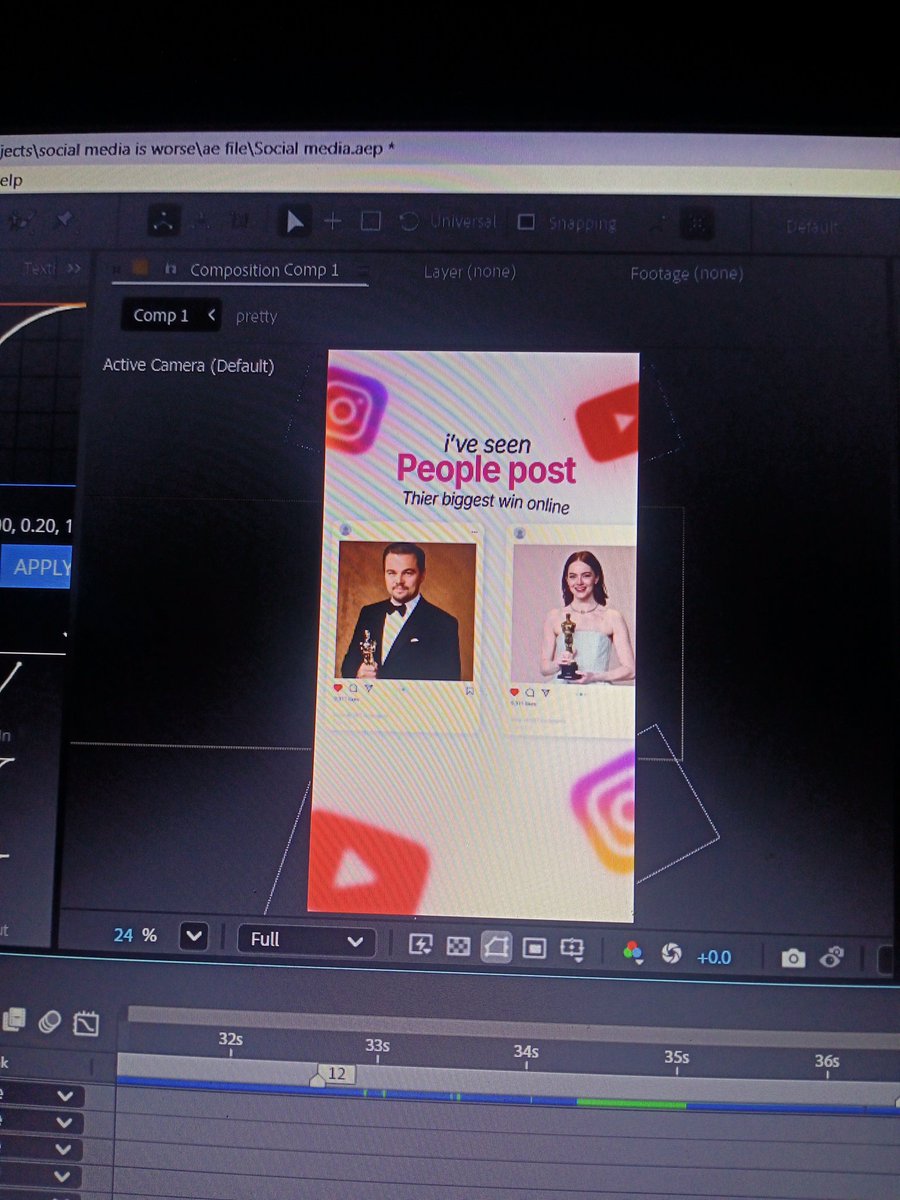Open the Composition Comp 1 tab
The width and height of the screenshot is (900, 1200).
(x=264, y=270)
